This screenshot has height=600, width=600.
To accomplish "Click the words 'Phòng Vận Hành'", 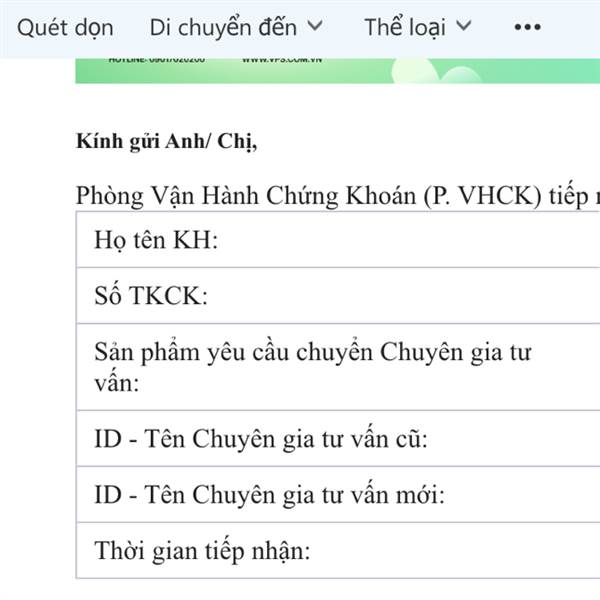I will point(168,196).
